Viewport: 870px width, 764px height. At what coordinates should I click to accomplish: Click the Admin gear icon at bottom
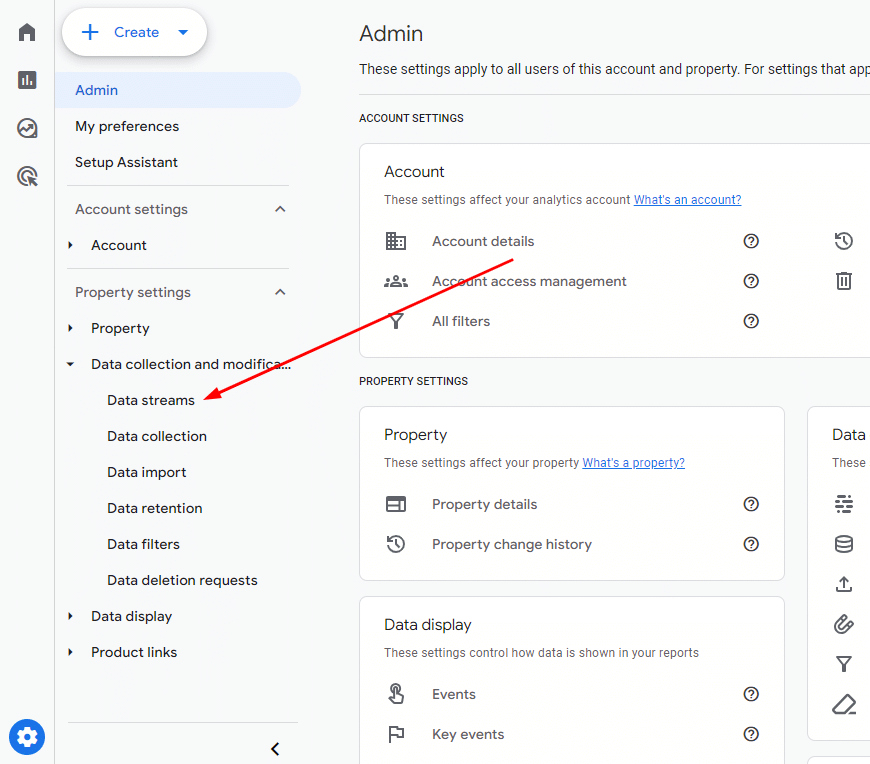[27, 737]
